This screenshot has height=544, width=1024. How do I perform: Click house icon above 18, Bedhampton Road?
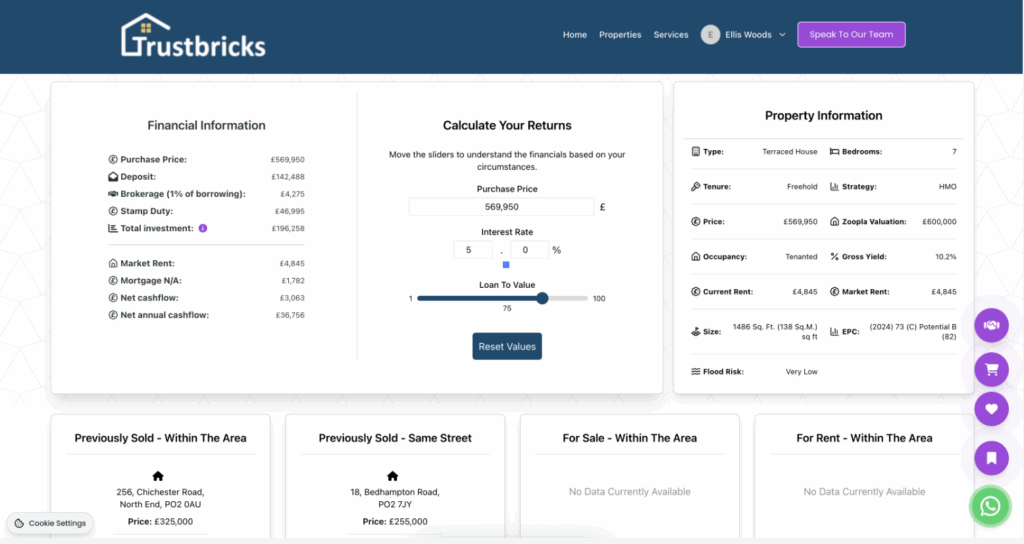tap(392, 476)
